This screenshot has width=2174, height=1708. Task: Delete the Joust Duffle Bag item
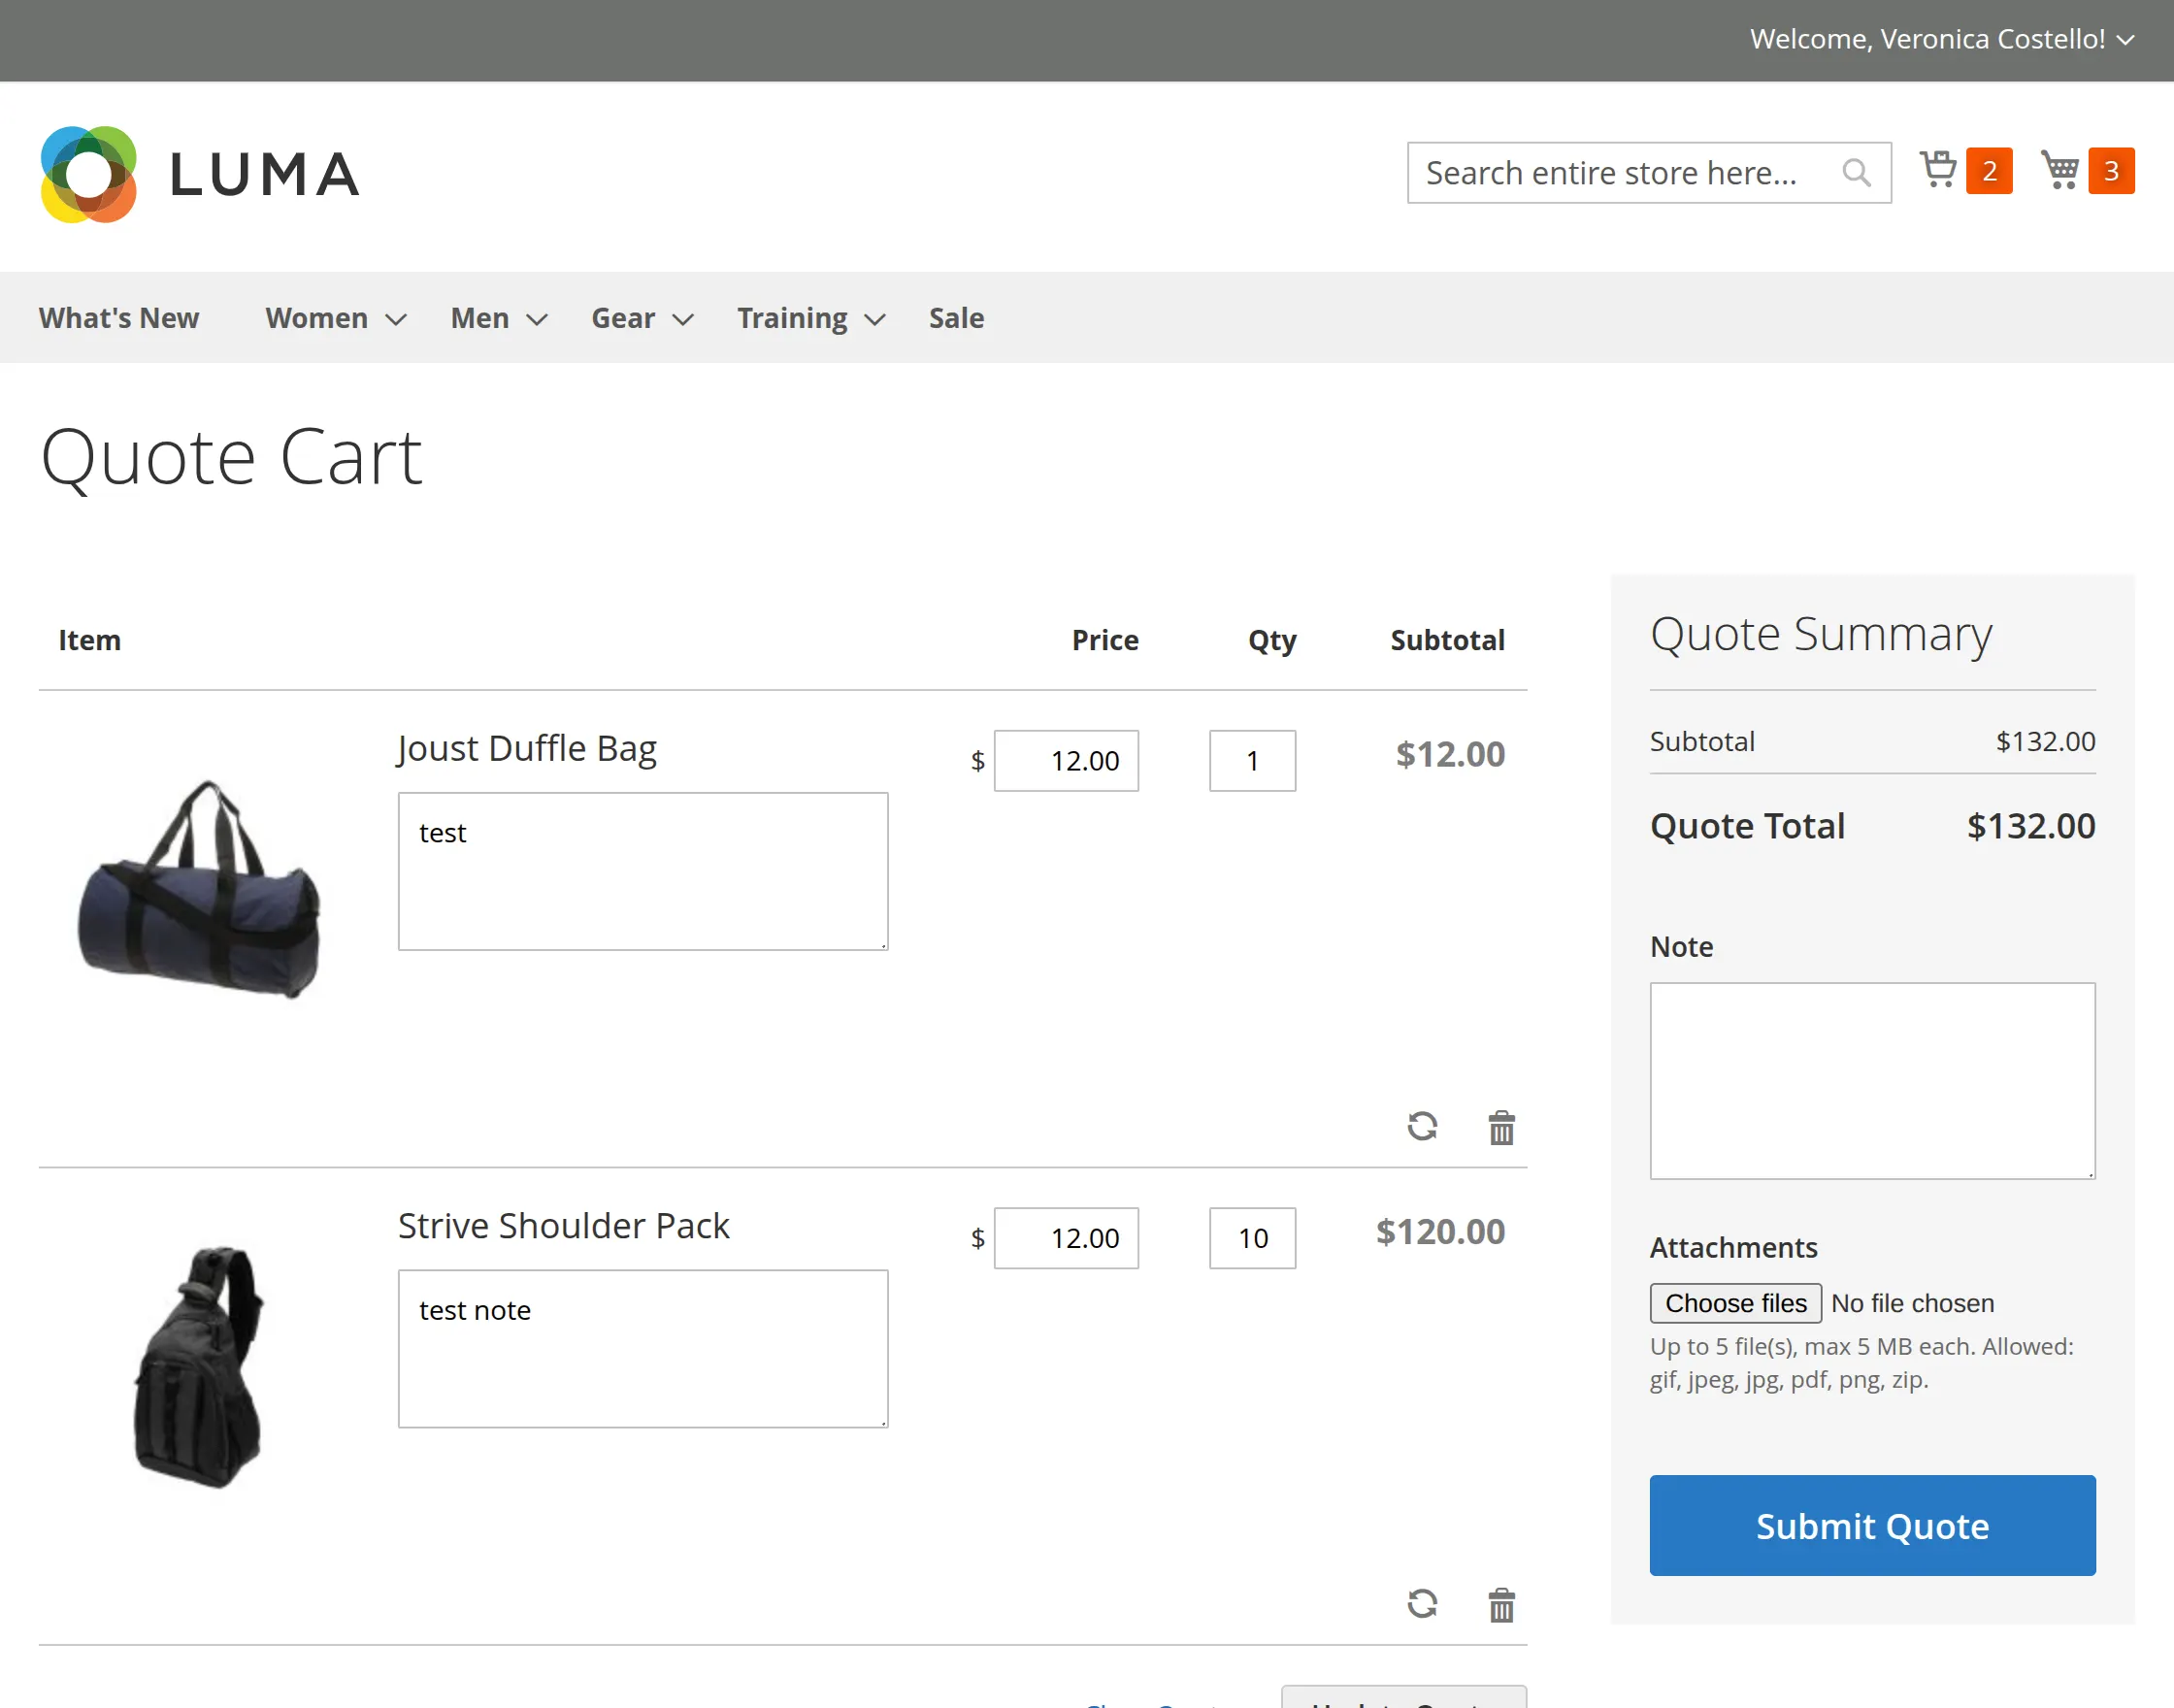(x=1501, y=1127)
